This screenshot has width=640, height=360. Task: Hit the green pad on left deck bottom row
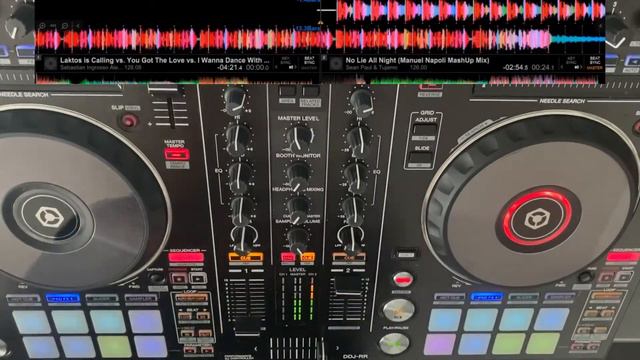(115, 346)
